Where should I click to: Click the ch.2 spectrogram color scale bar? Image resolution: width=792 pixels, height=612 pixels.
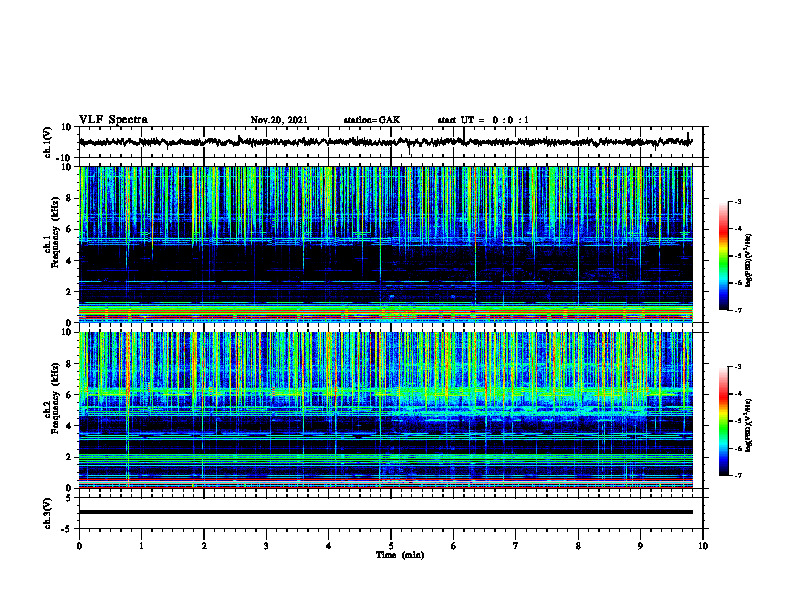point(724,421)
